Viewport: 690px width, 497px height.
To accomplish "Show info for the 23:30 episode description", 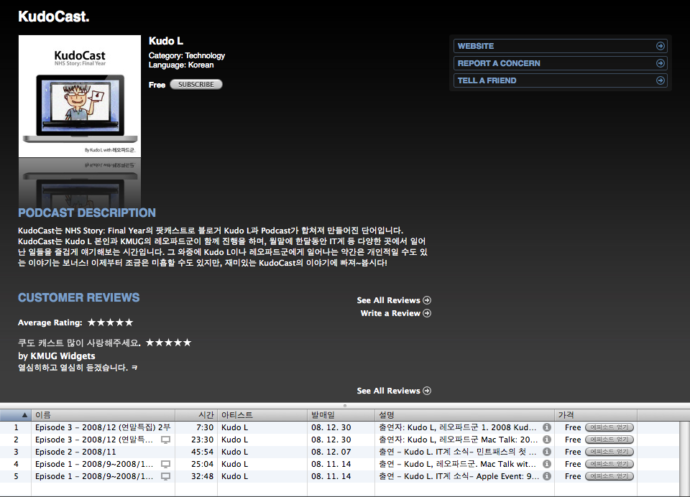I will 547,440.
